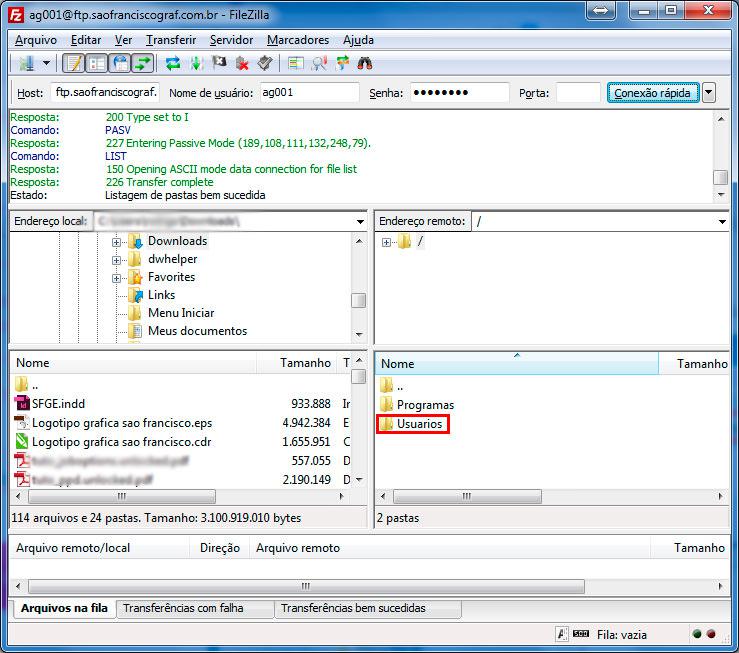Open the local parent folder entry
This screenshot has height=653, width=739.
[x=26, y=385]
